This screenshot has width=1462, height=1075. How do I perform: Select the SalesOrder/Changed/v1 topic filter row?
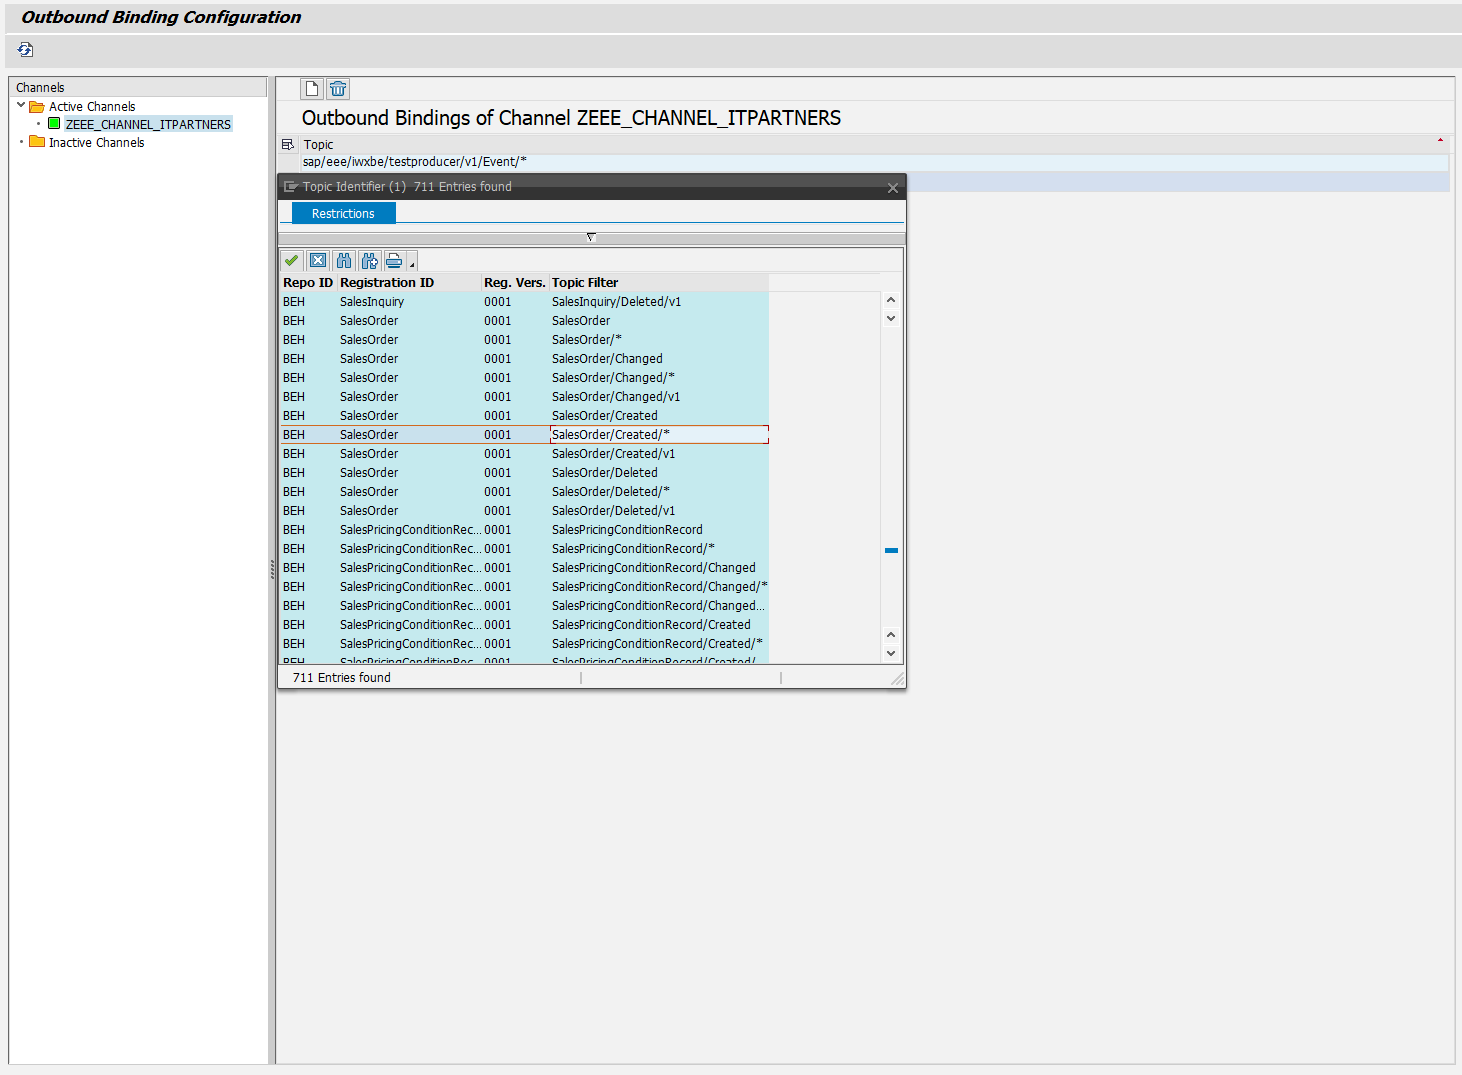click(x=615, y=397)
